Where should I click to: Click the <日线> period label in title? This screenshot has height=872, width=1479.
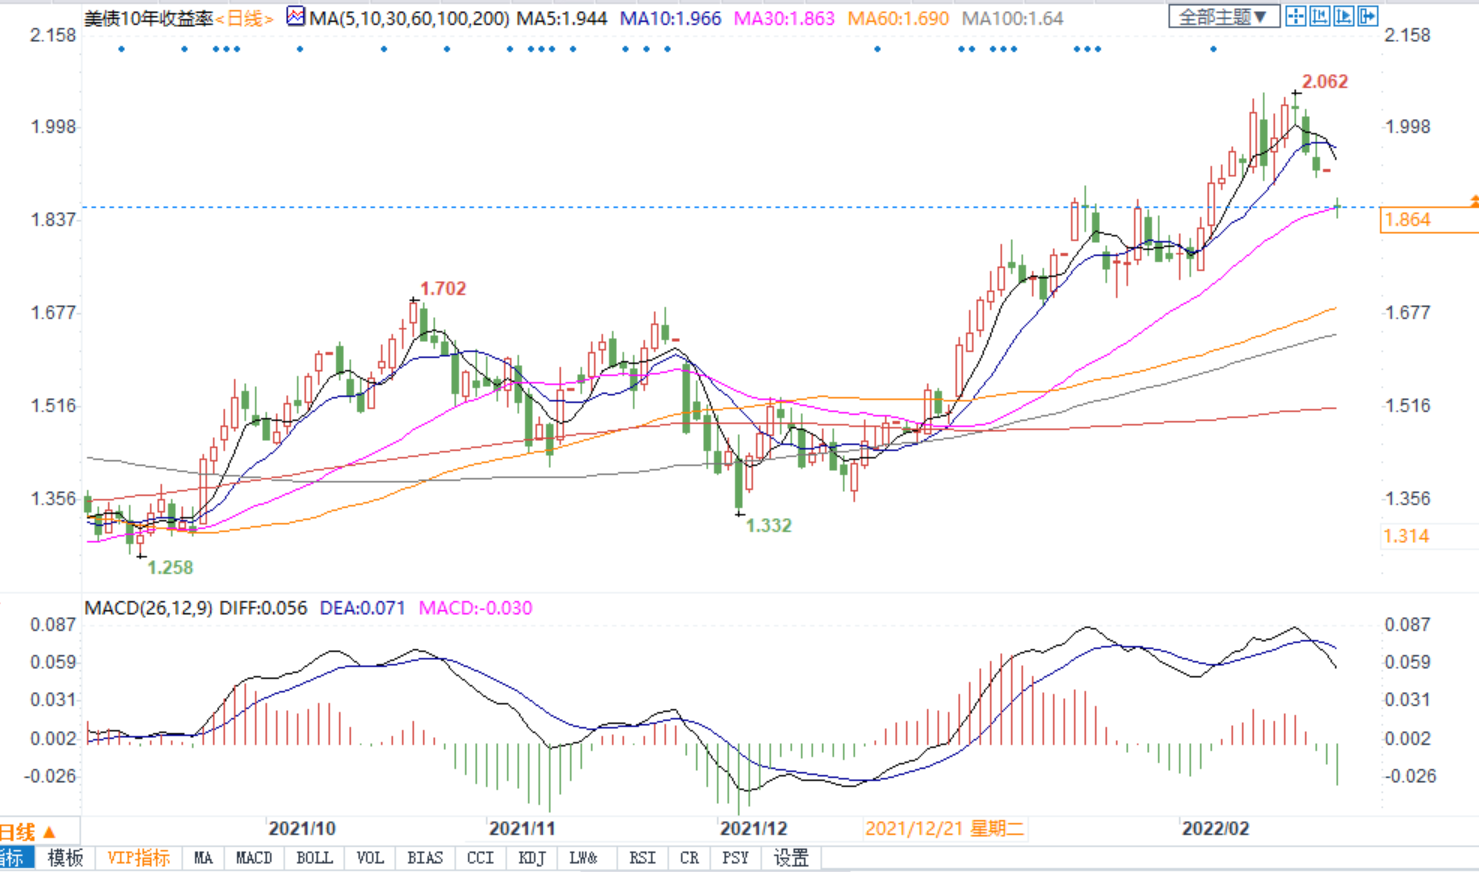[244, 18]
